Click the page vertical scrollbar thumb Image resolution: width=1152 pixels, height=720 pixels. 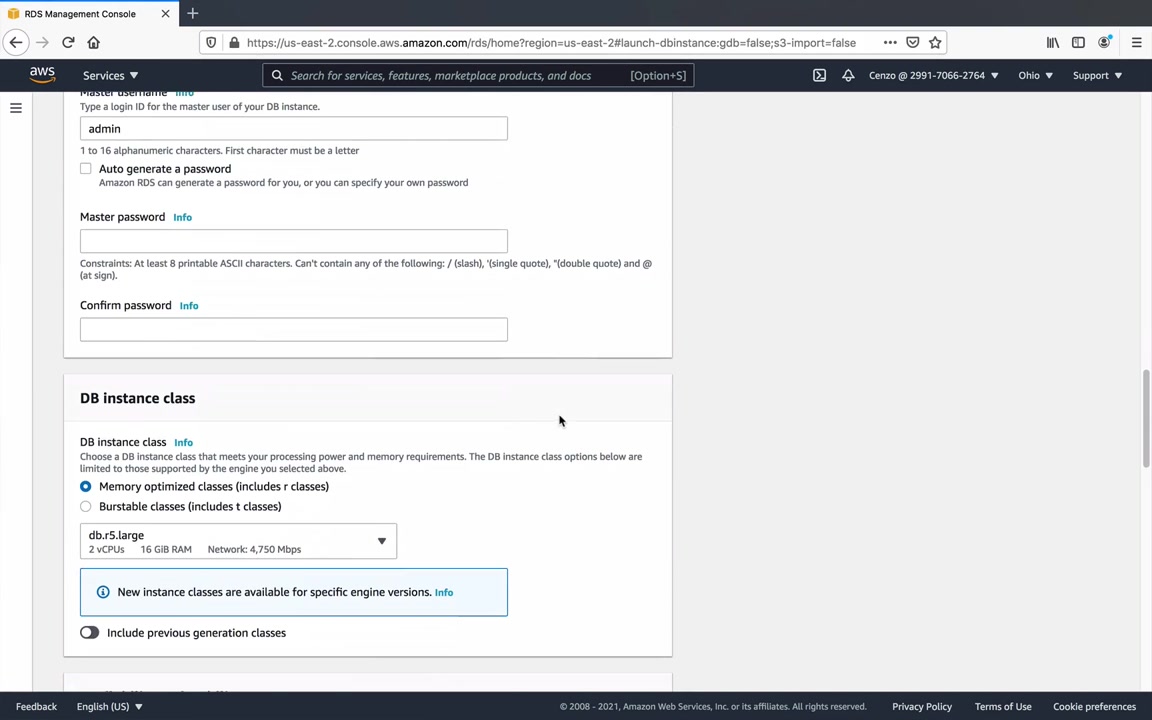click(x=1145, y=418)
